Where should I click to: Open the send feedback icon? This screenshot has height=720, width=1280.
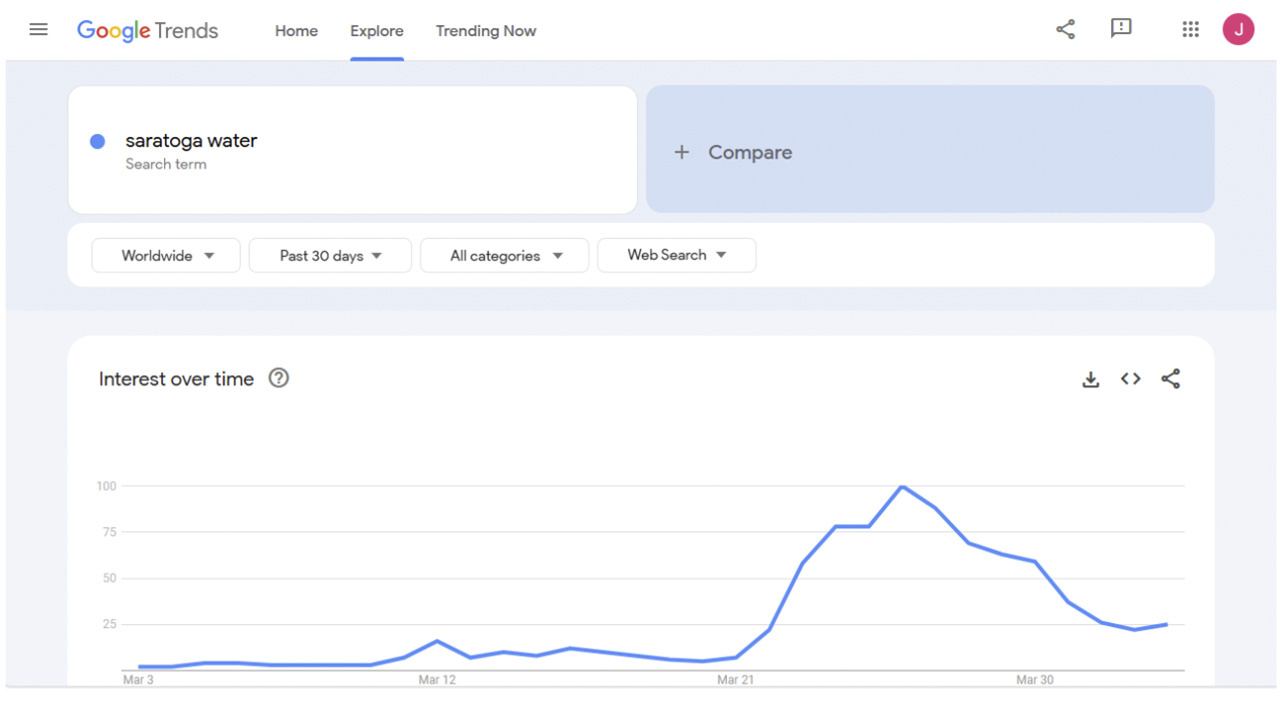1121,29
